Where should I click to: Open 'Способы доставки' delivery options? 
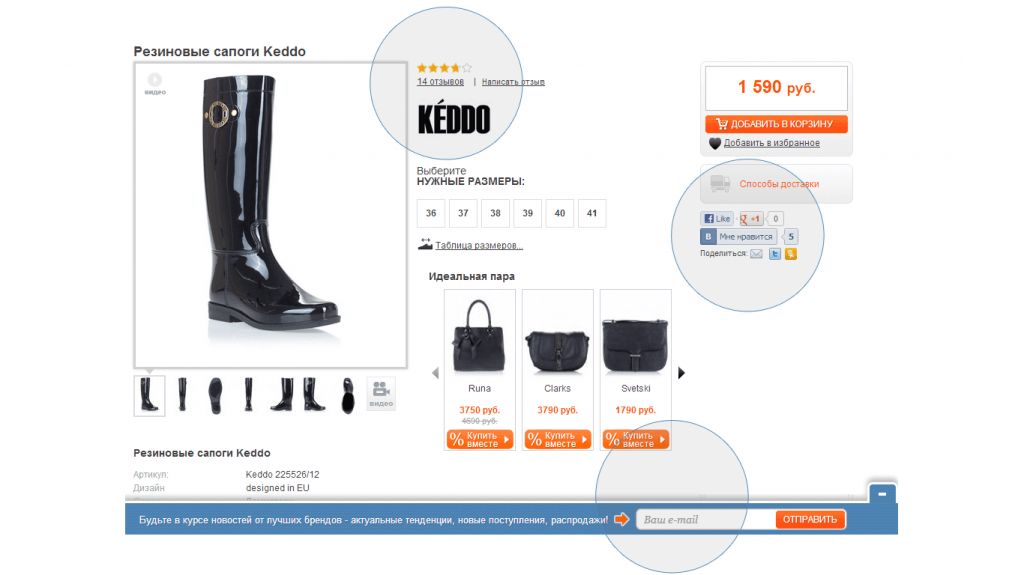[776, 184]
